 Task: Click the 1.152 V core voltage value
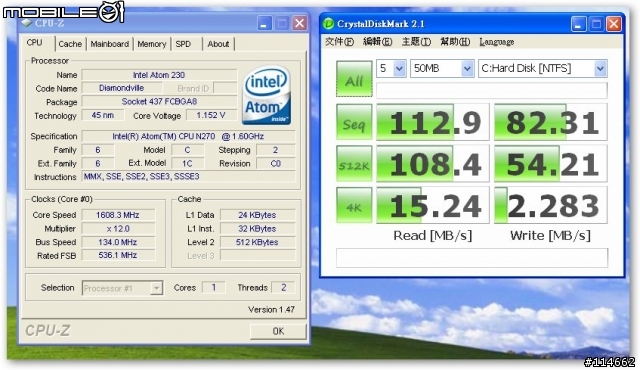pos(211,115)
